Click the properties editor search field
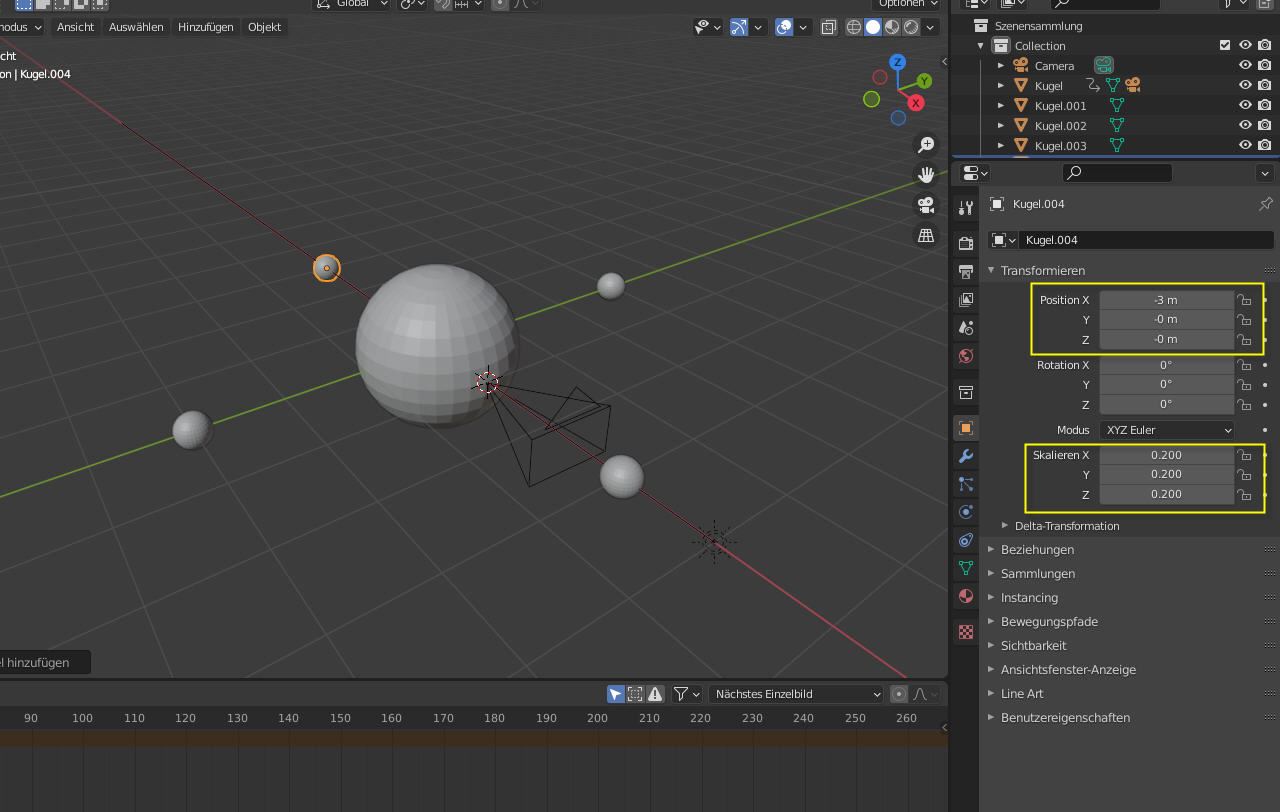Viewport: 1280px width, 812px height. click(1117, 173)
